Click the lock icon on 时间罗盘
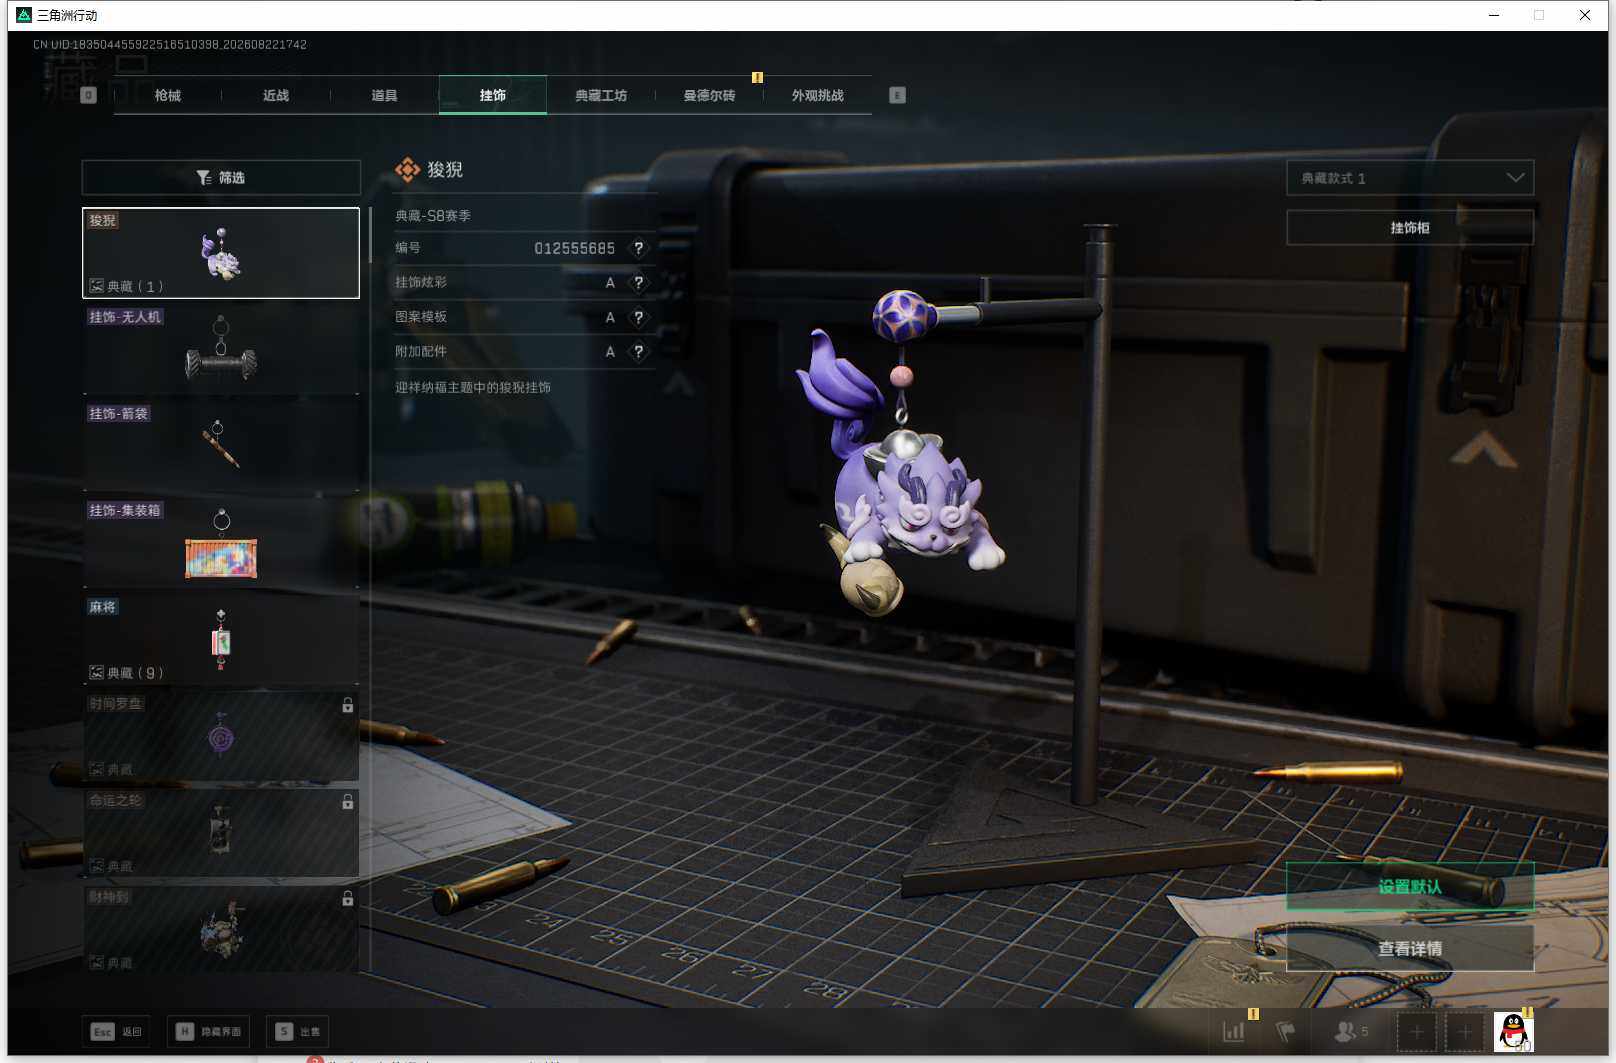 point(348,705)
